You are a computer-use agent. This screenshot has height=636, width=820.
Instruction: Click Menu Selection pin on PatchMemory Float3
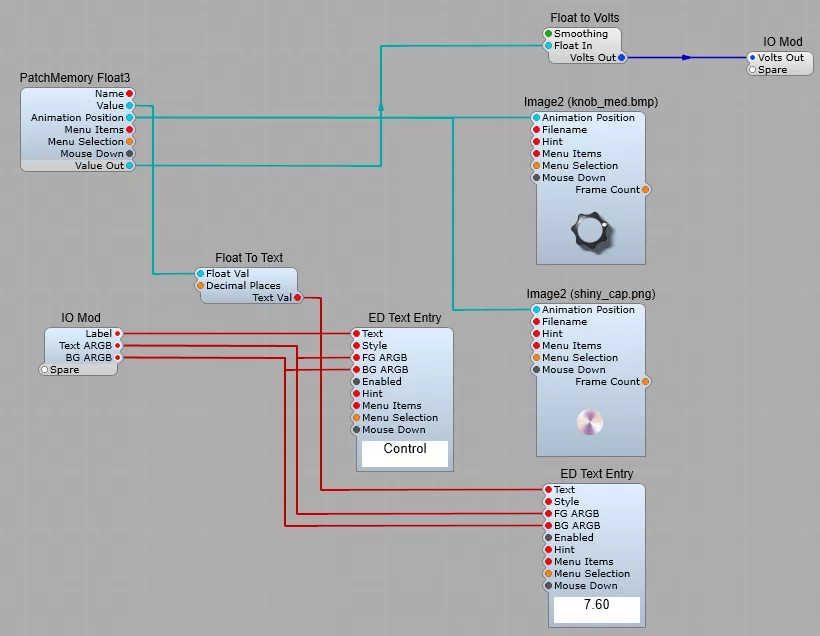(130, 142)
